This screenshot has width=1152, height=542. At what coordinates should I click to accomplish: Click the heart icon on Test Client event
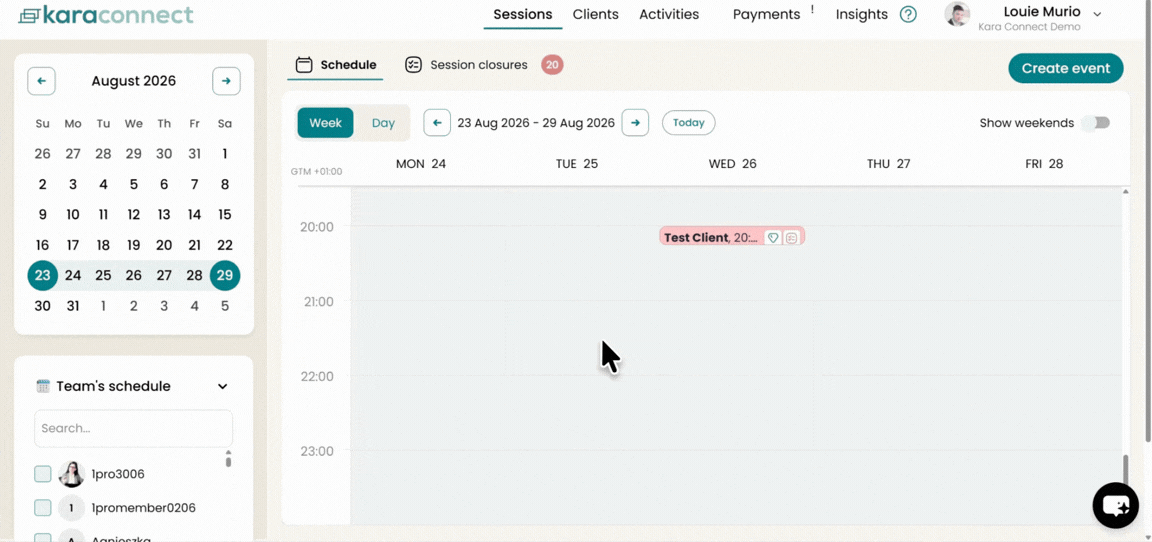coord(773,238)
